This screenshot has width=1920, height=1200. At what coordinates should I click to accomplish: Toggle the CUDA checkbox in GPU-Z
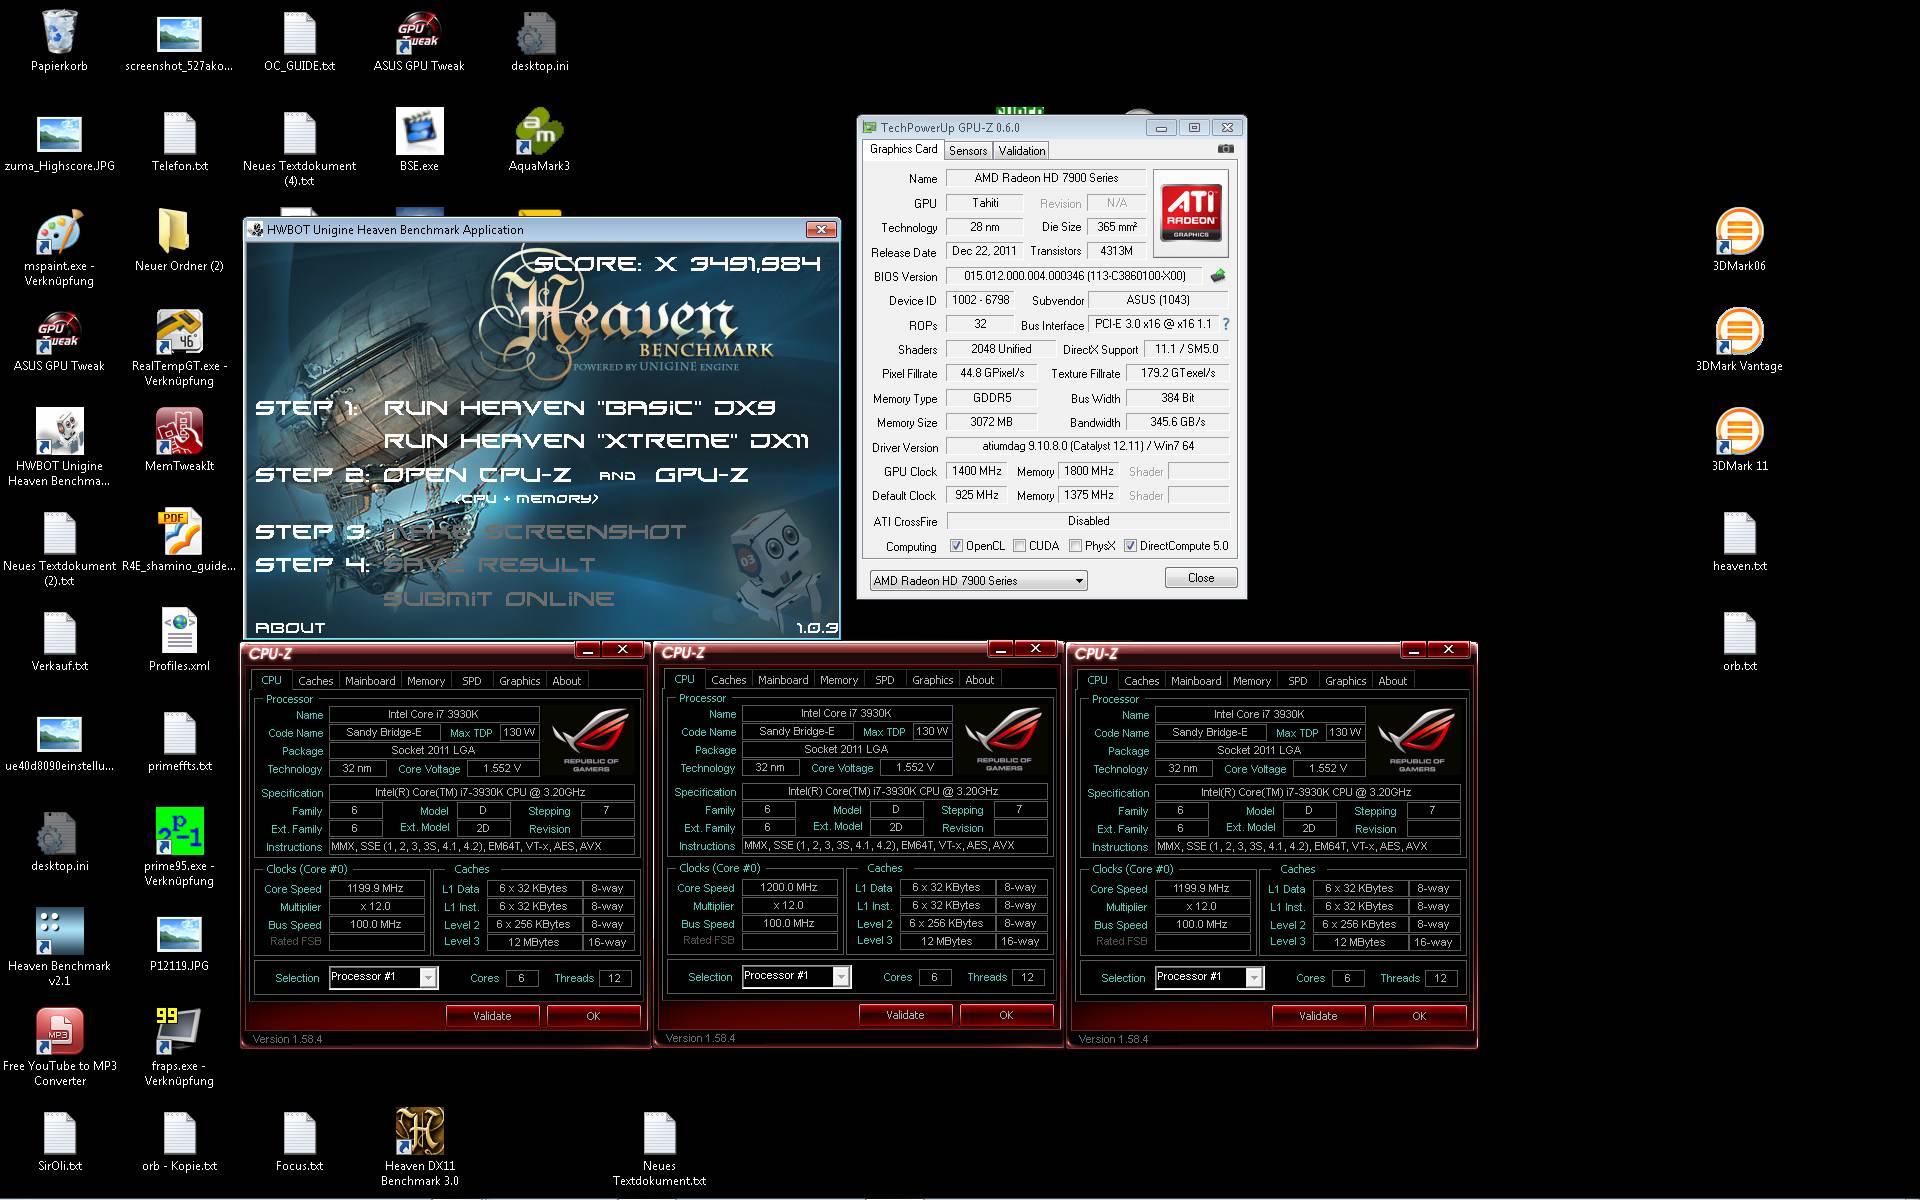pyautogui.click(x=1019, y=546)
